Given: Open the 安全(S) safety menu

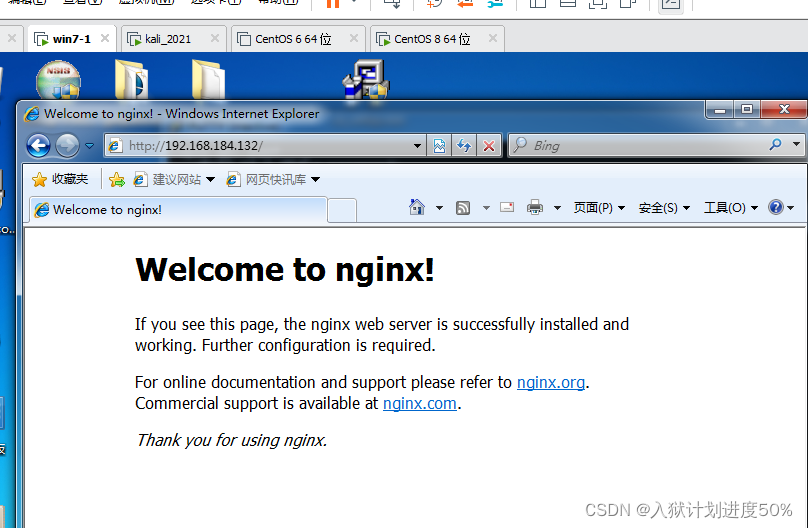Looking at the screenshot, I should 664,208.
